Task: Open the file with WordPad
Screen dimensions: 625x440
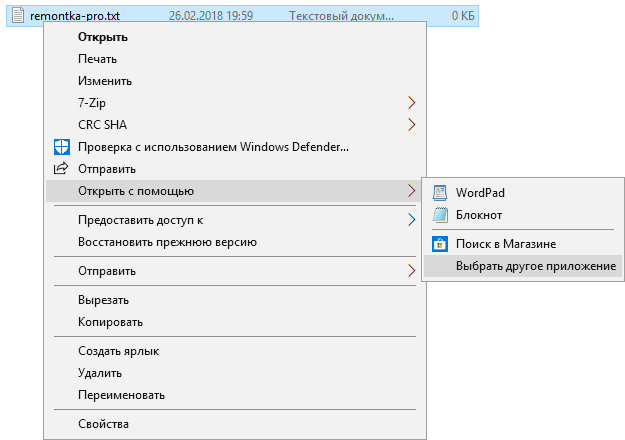Action: click(523, 192)
